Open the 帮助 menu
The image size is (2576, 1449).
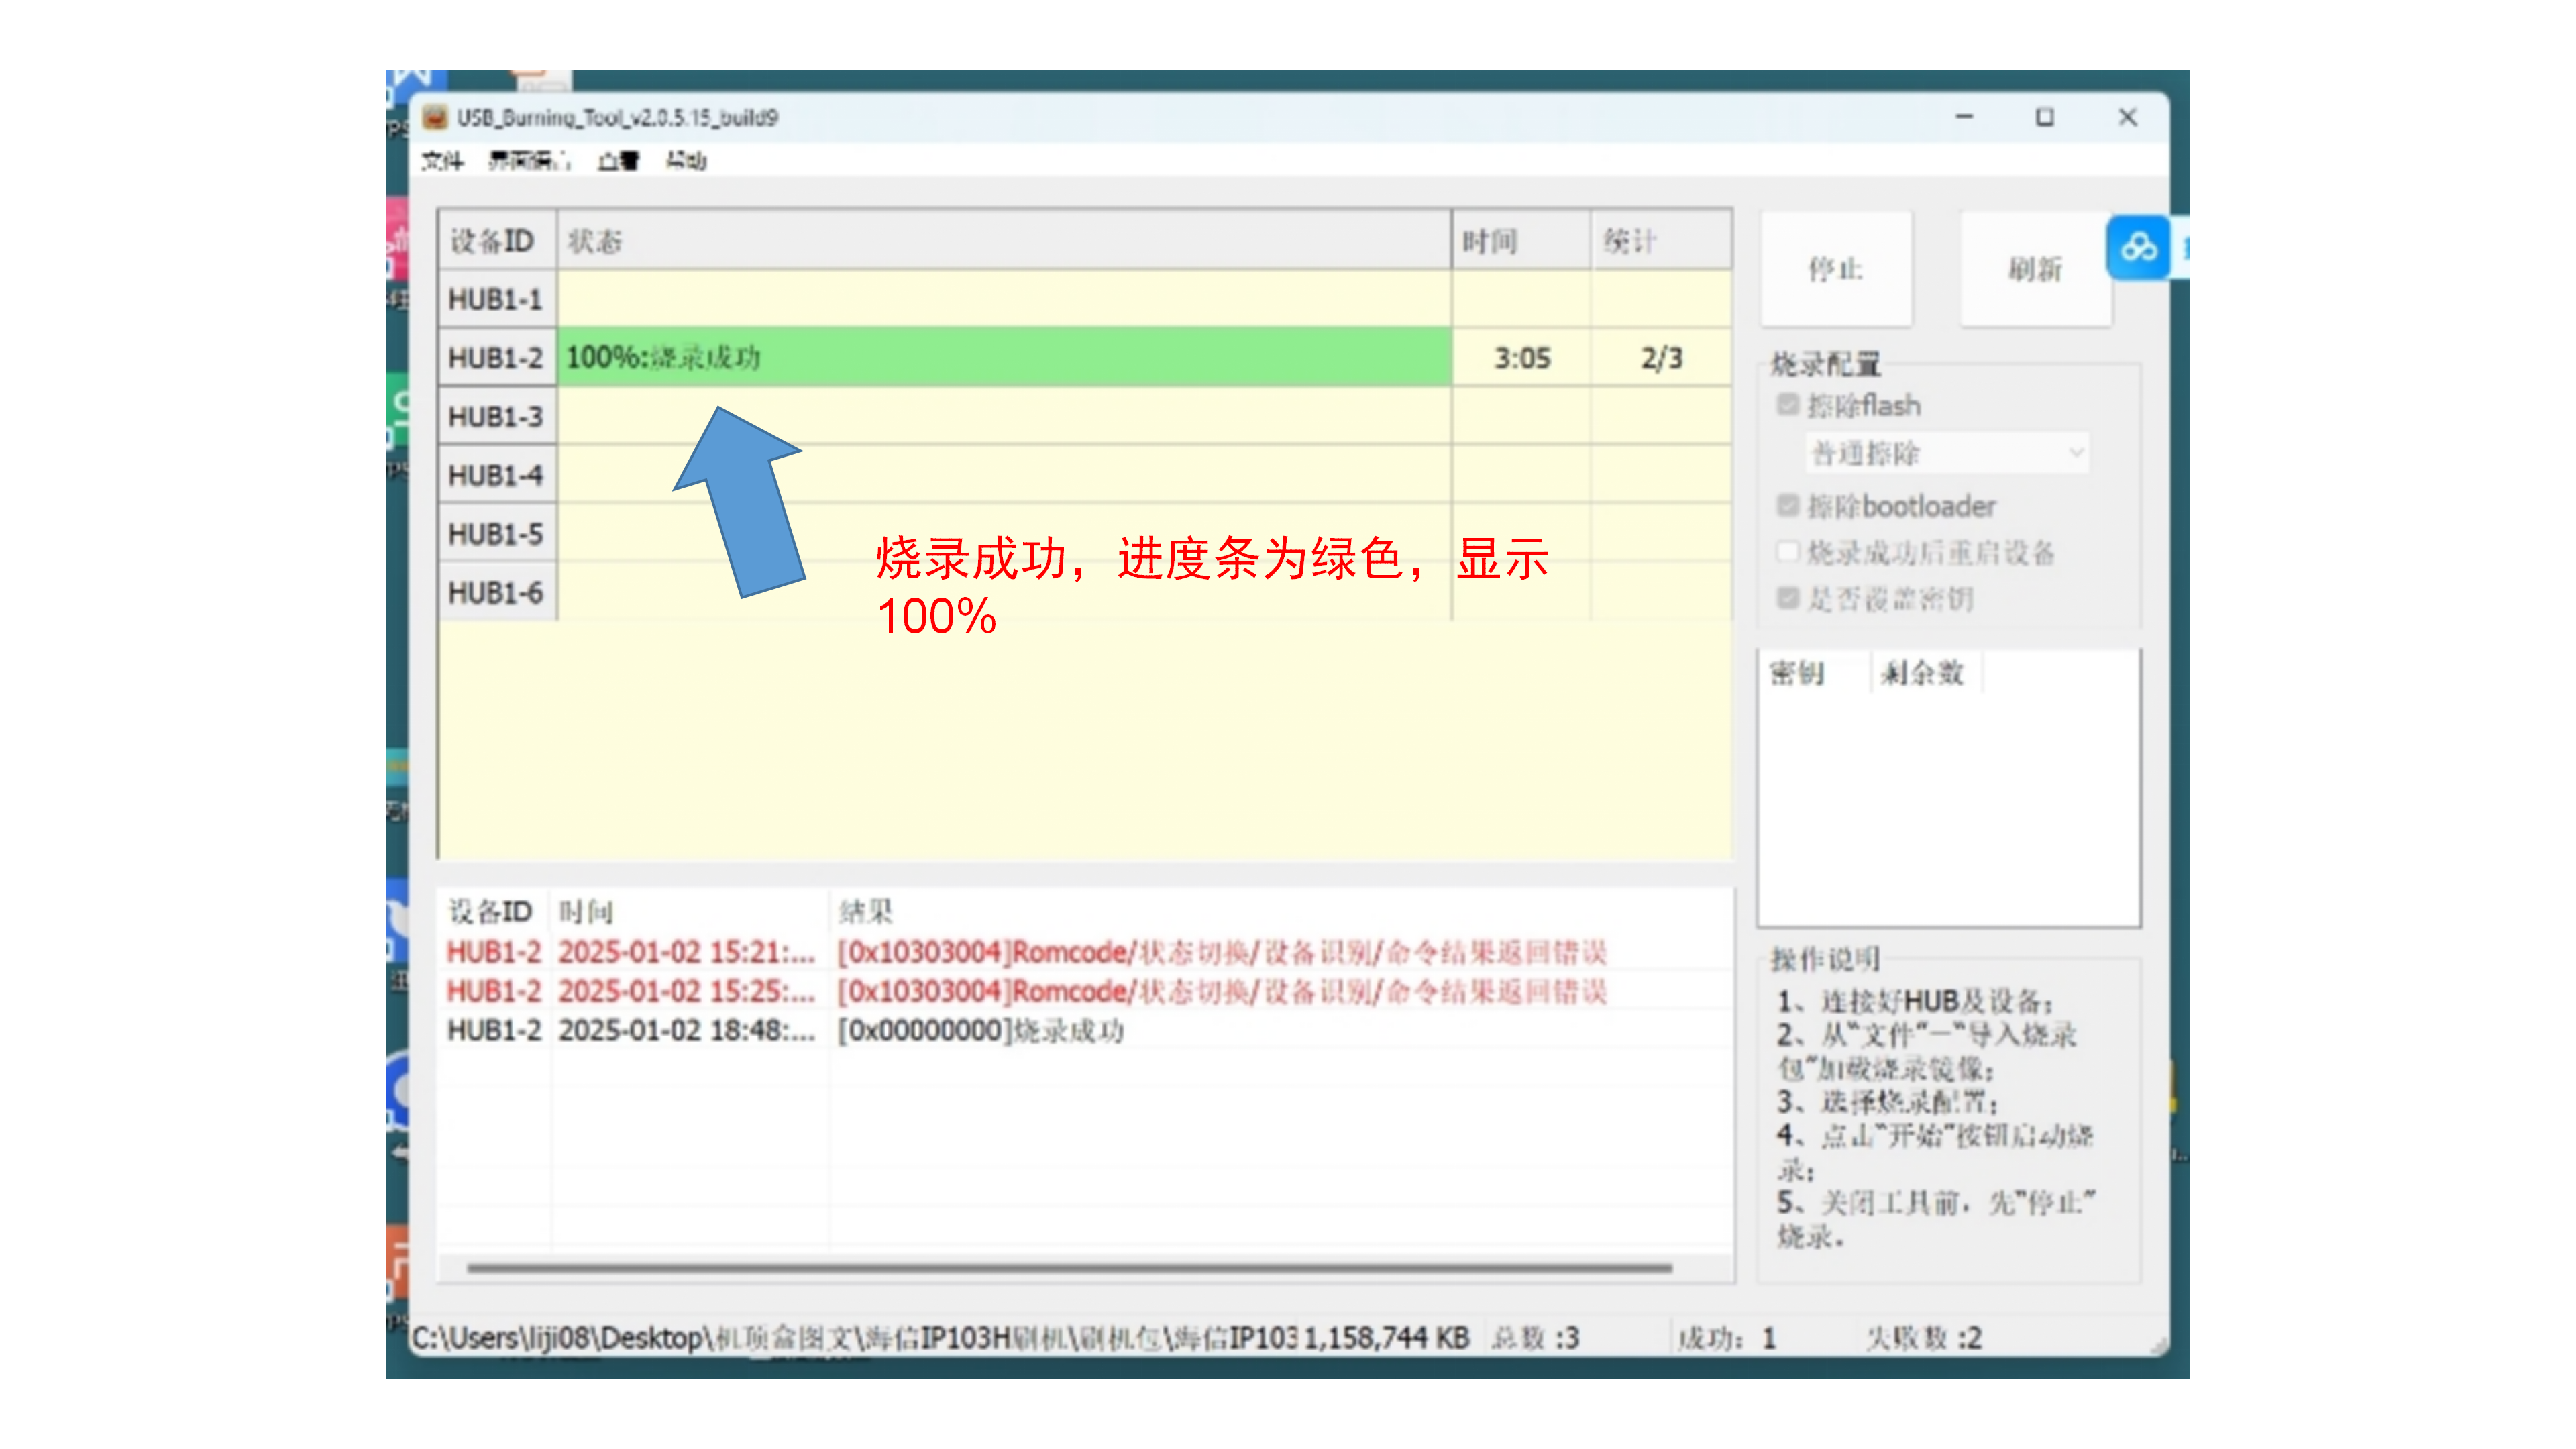pyautogui.click(x=686, y=161)
